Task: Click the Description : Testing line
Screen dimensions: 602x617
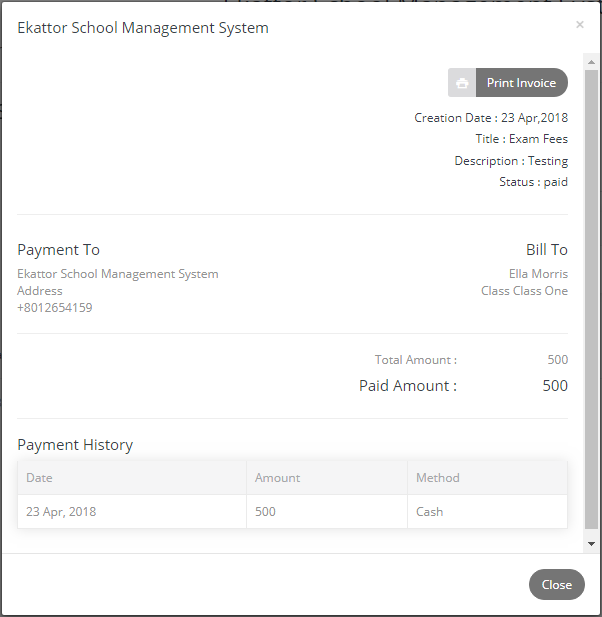Action: (511, 161)
